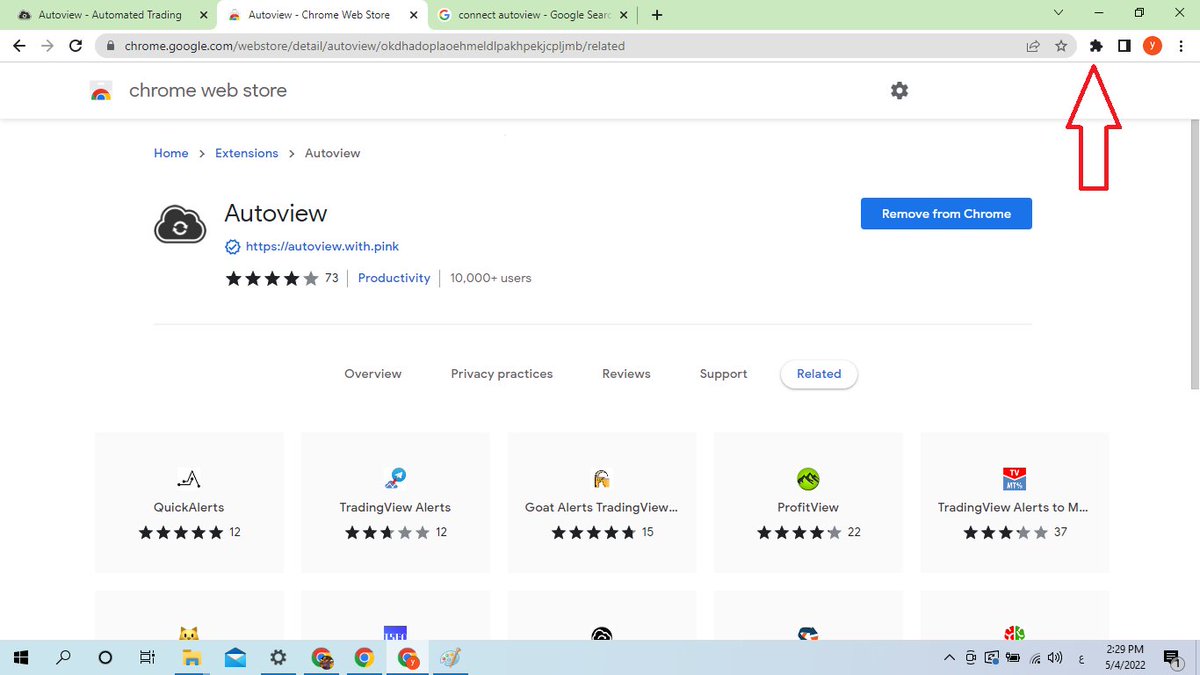Click the address bar URL

tap(375, 46)
